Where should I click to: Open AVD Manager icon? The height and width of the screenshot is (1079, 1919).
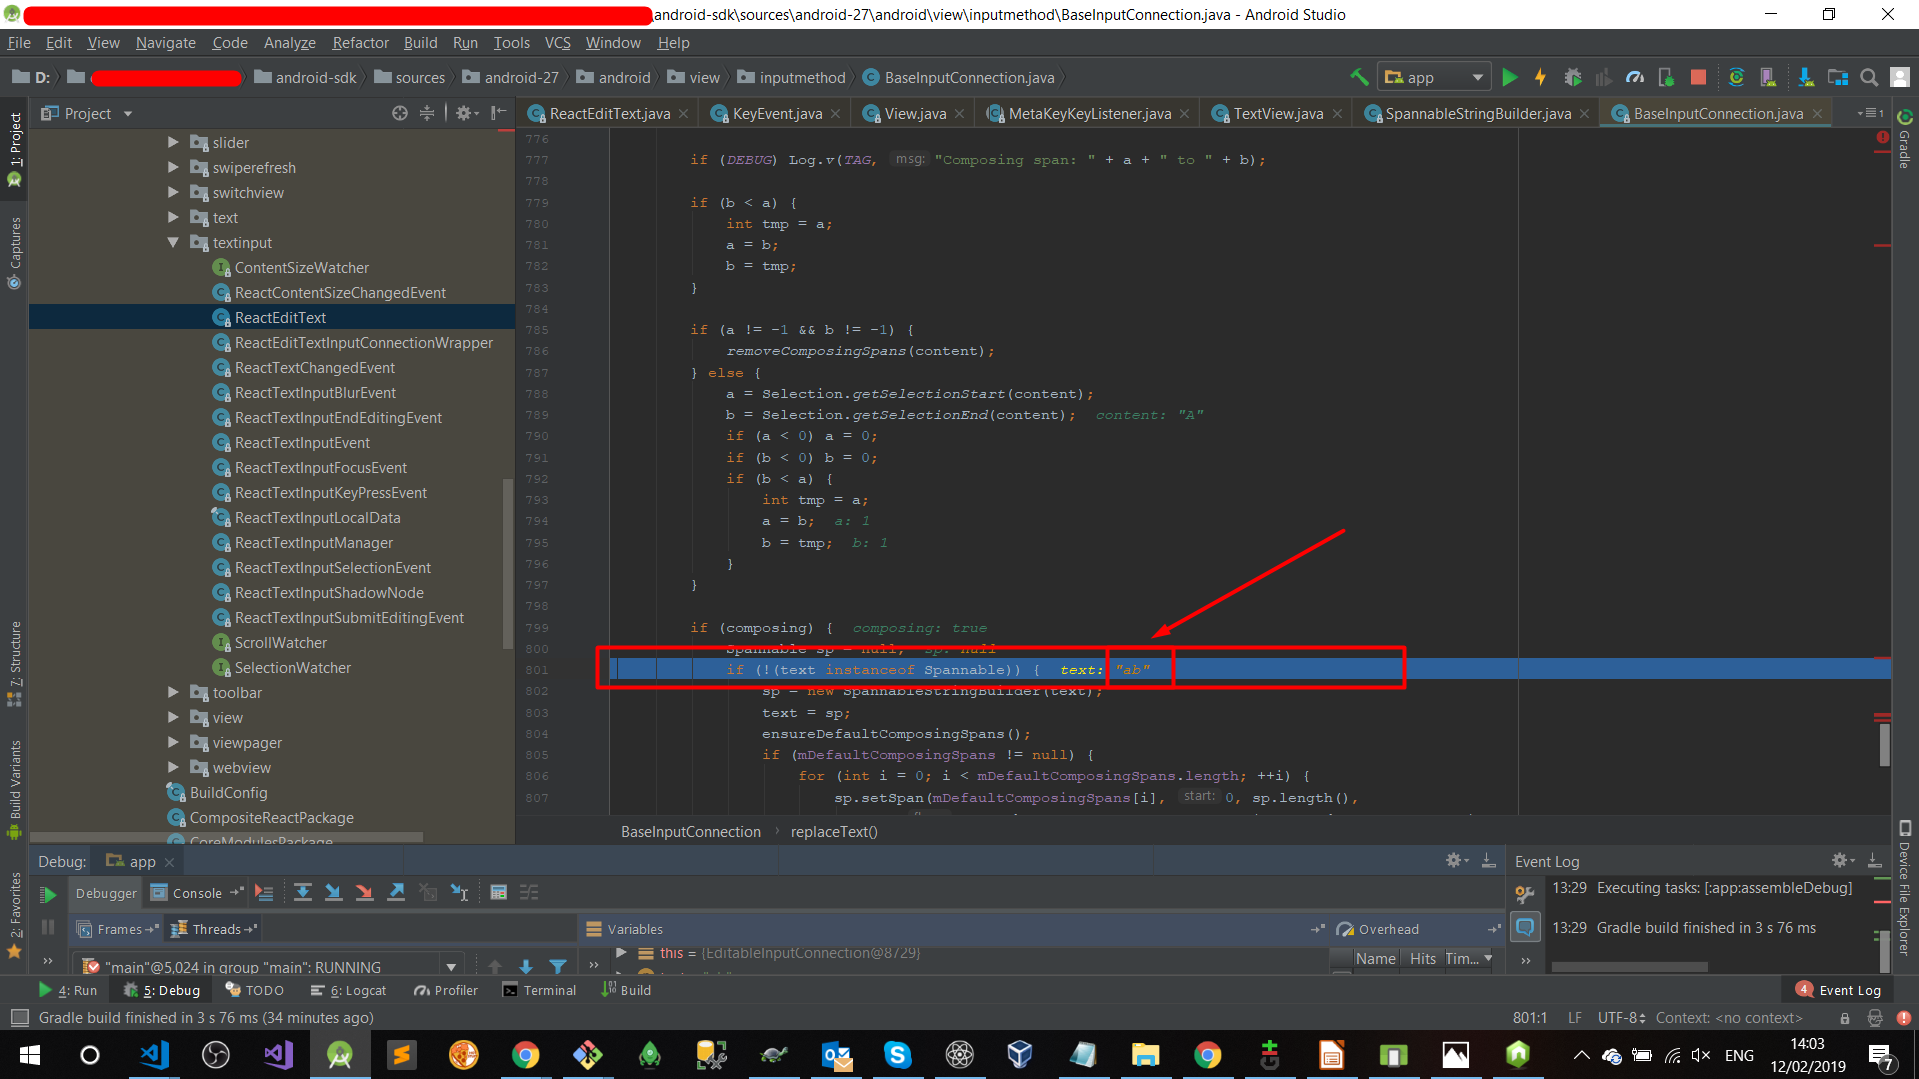(1768, 77)
